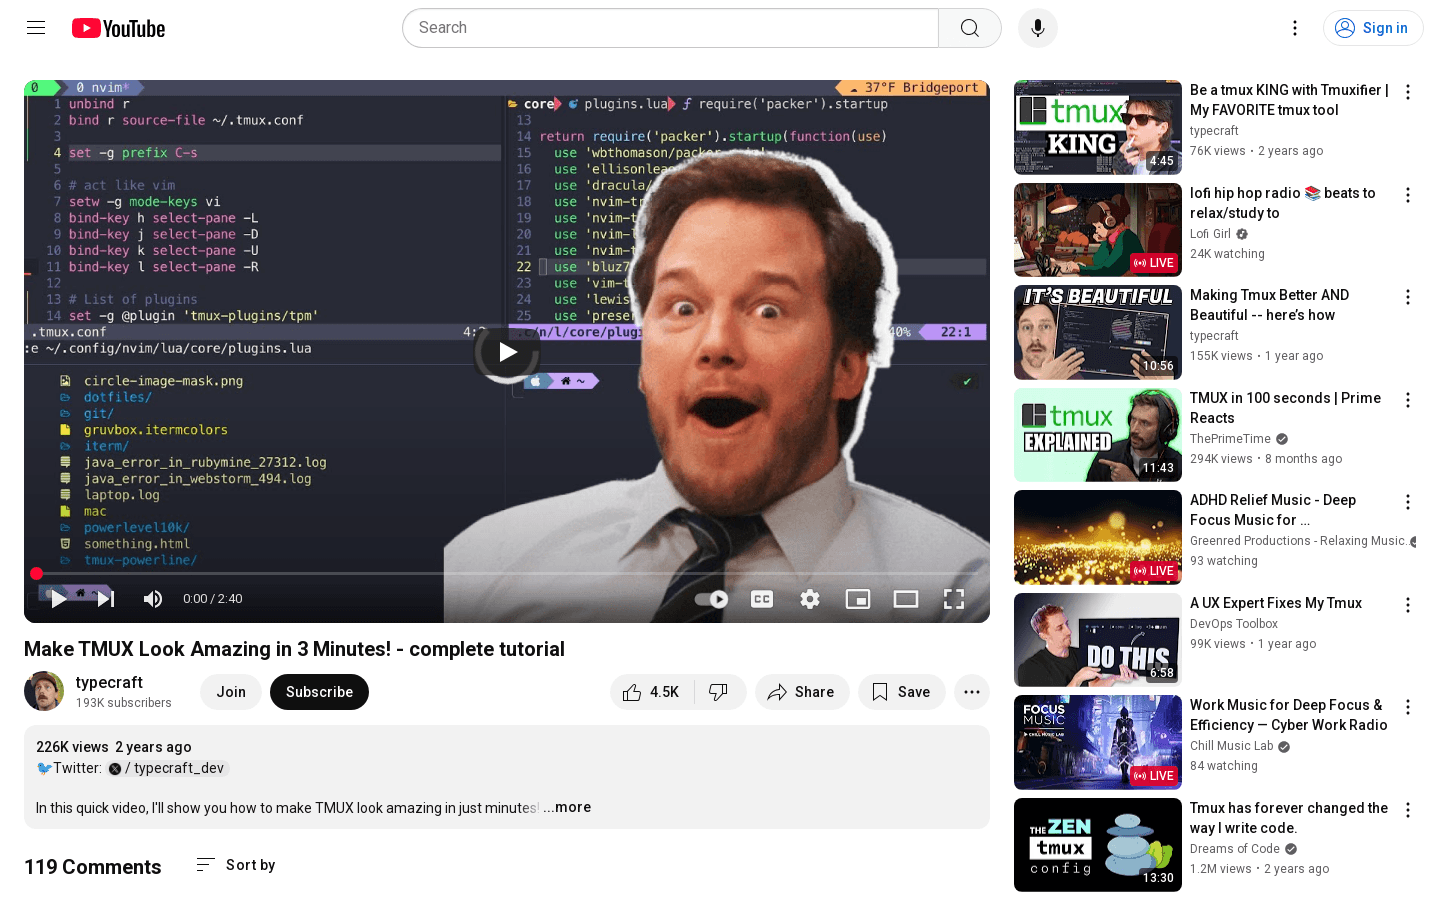
Task: Open the three-dot menu next to Sign in
Action: [x=1294, y=28]
